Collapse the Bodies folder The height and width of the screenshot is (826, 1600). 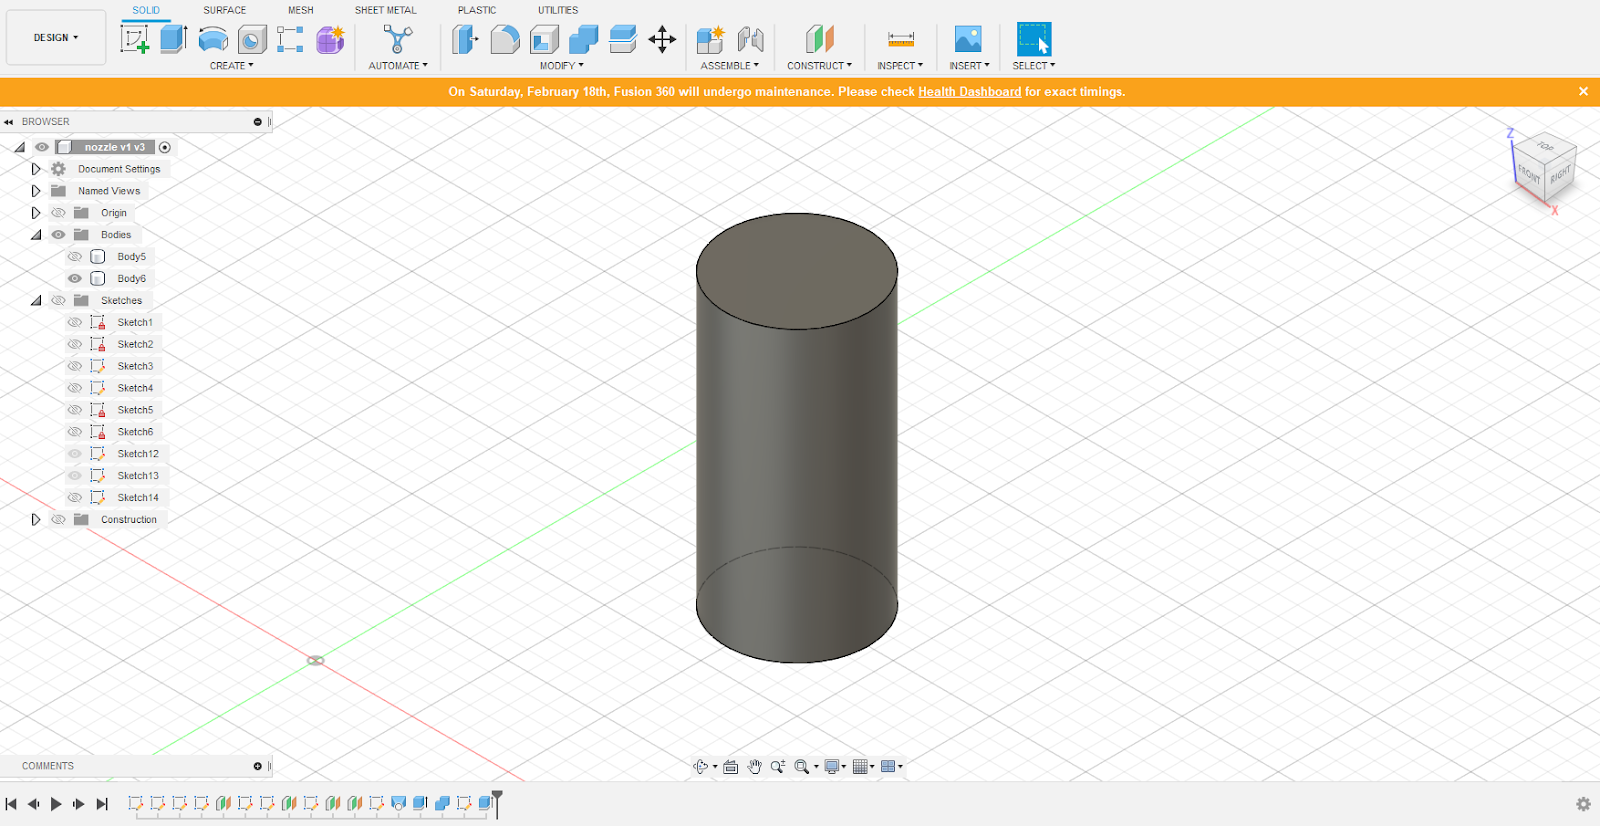[x=36, y=235]
